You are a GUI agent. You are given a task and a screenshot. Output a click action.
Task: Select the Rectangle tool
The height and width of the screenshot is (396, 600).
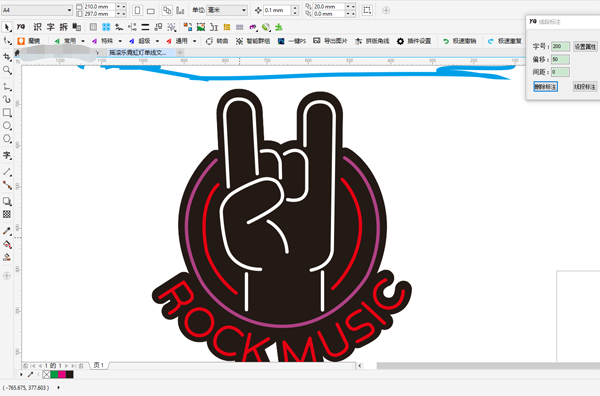[7, 112]
